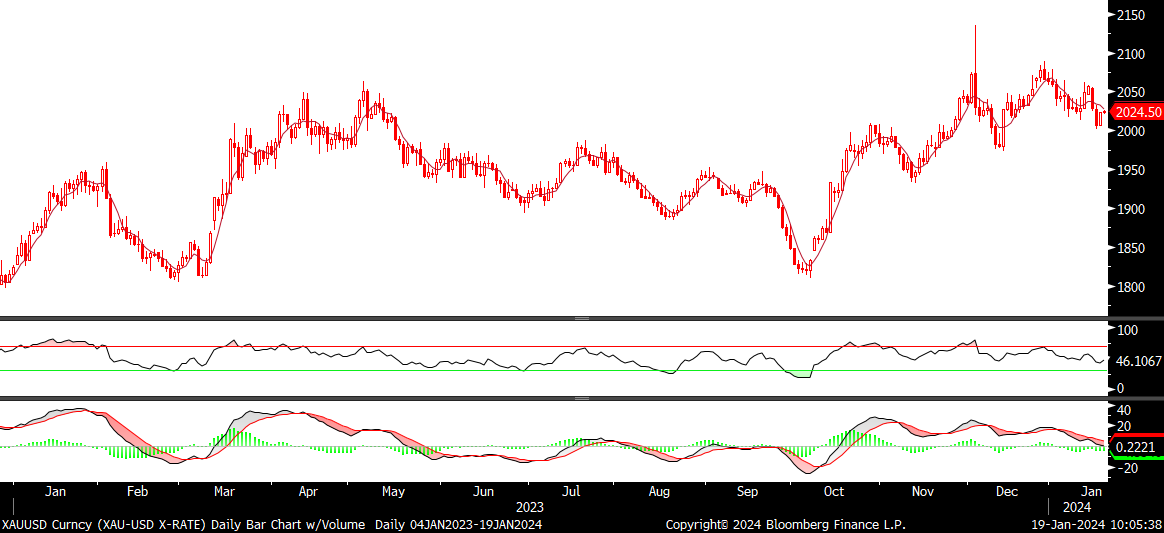This screenshot has width=1164, height=533.
Task: Select the 2100 price axis label
Action: [x=1131, y=54]
